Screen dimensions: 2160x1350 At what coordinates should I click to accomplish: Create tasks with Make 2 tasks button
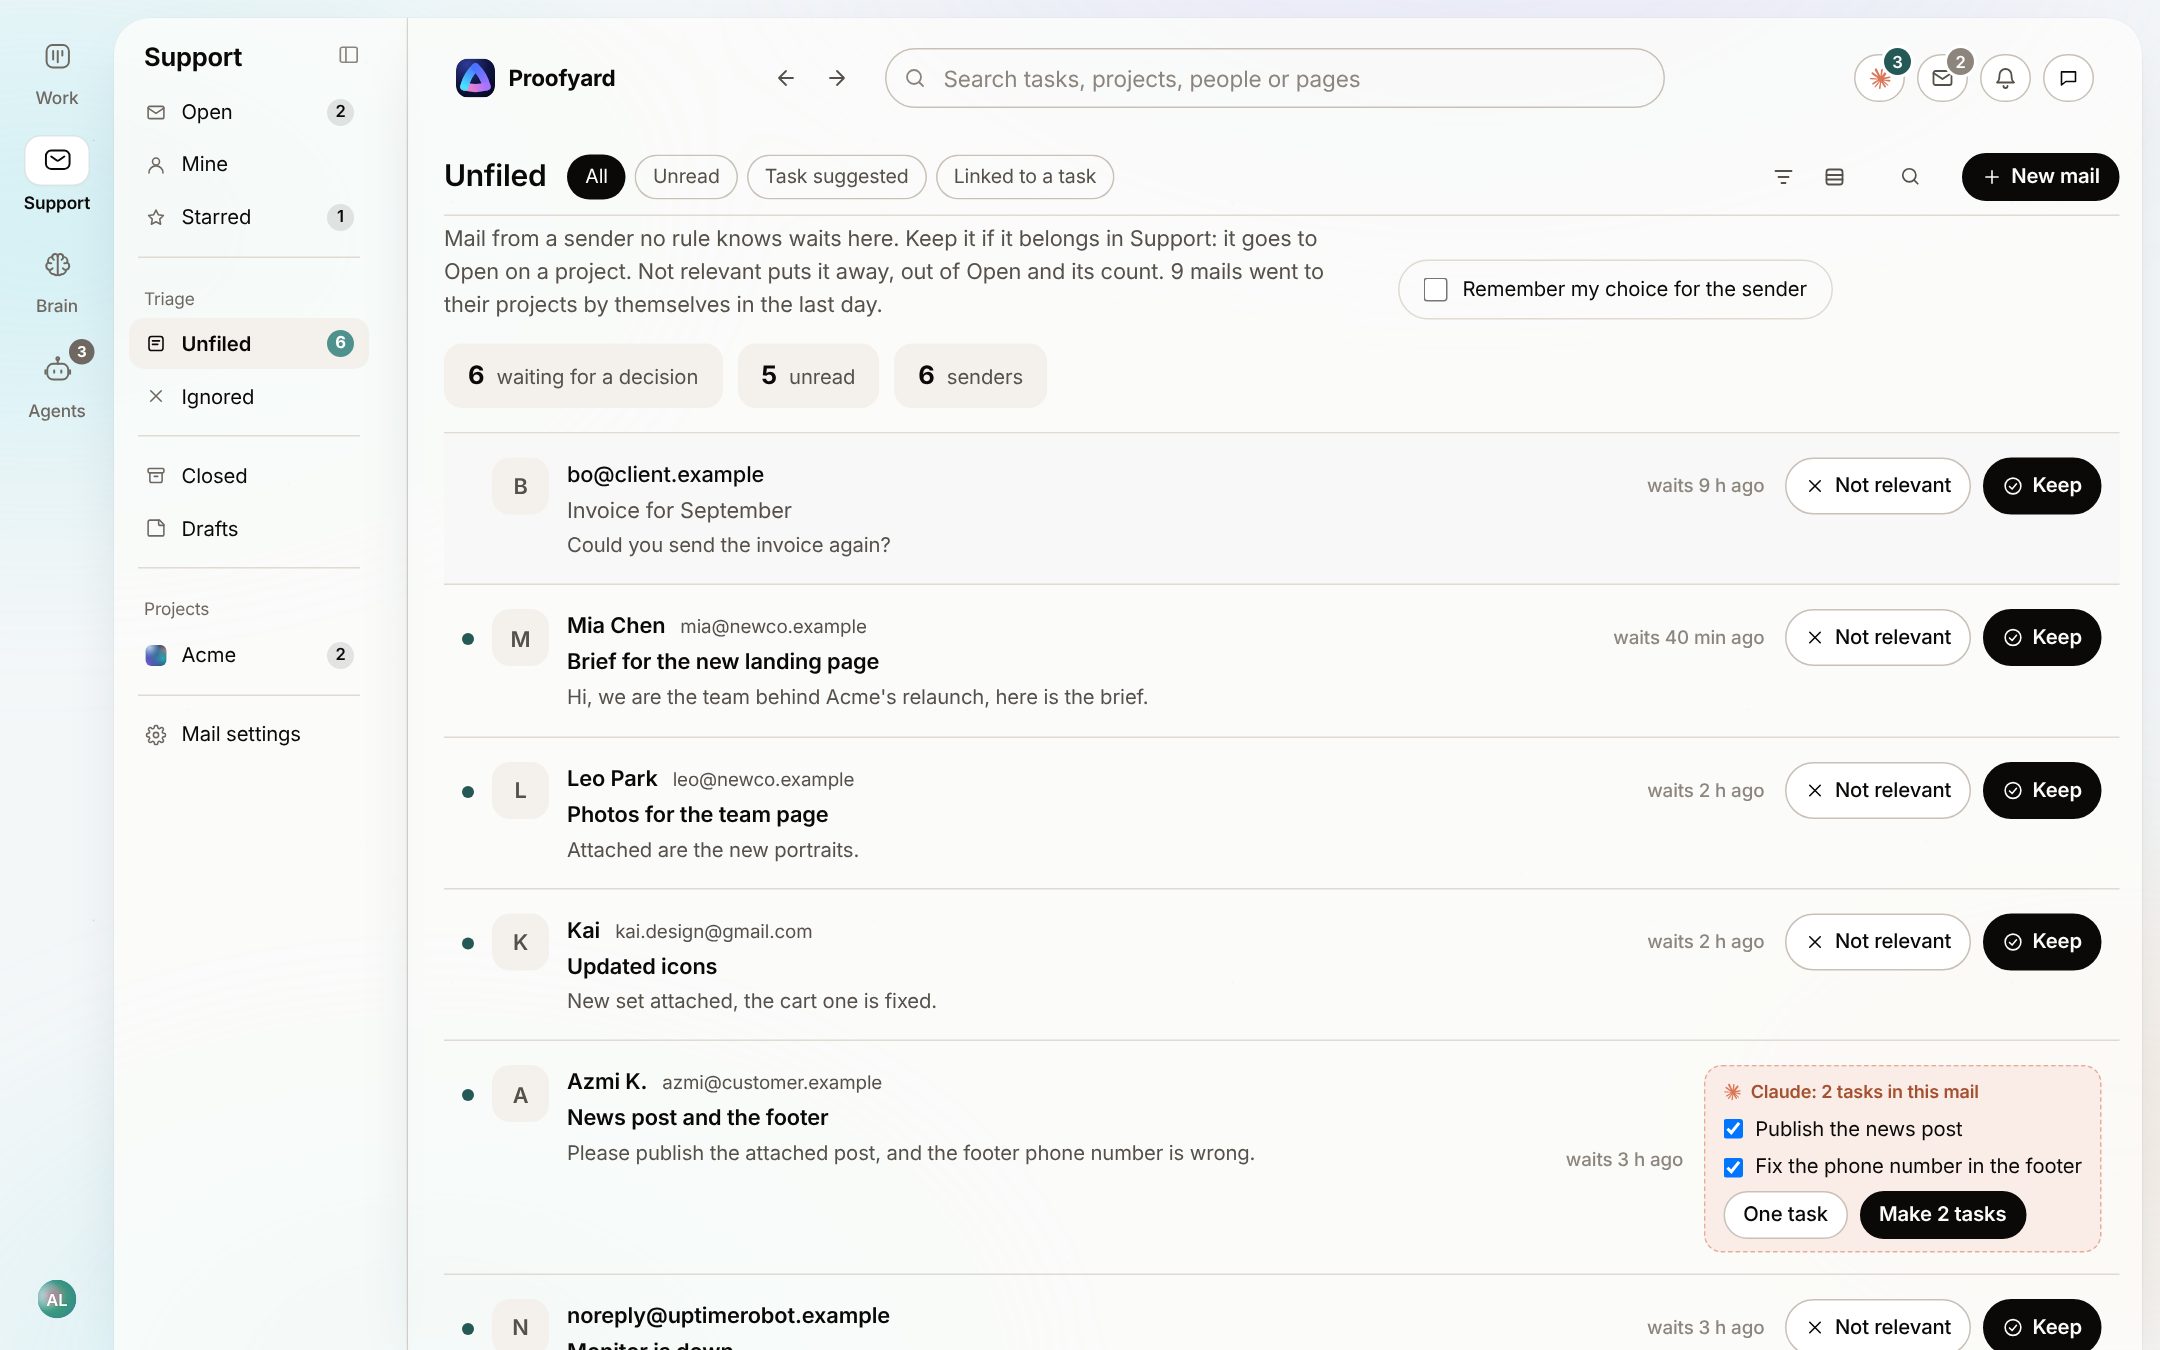[1942, 1215]
